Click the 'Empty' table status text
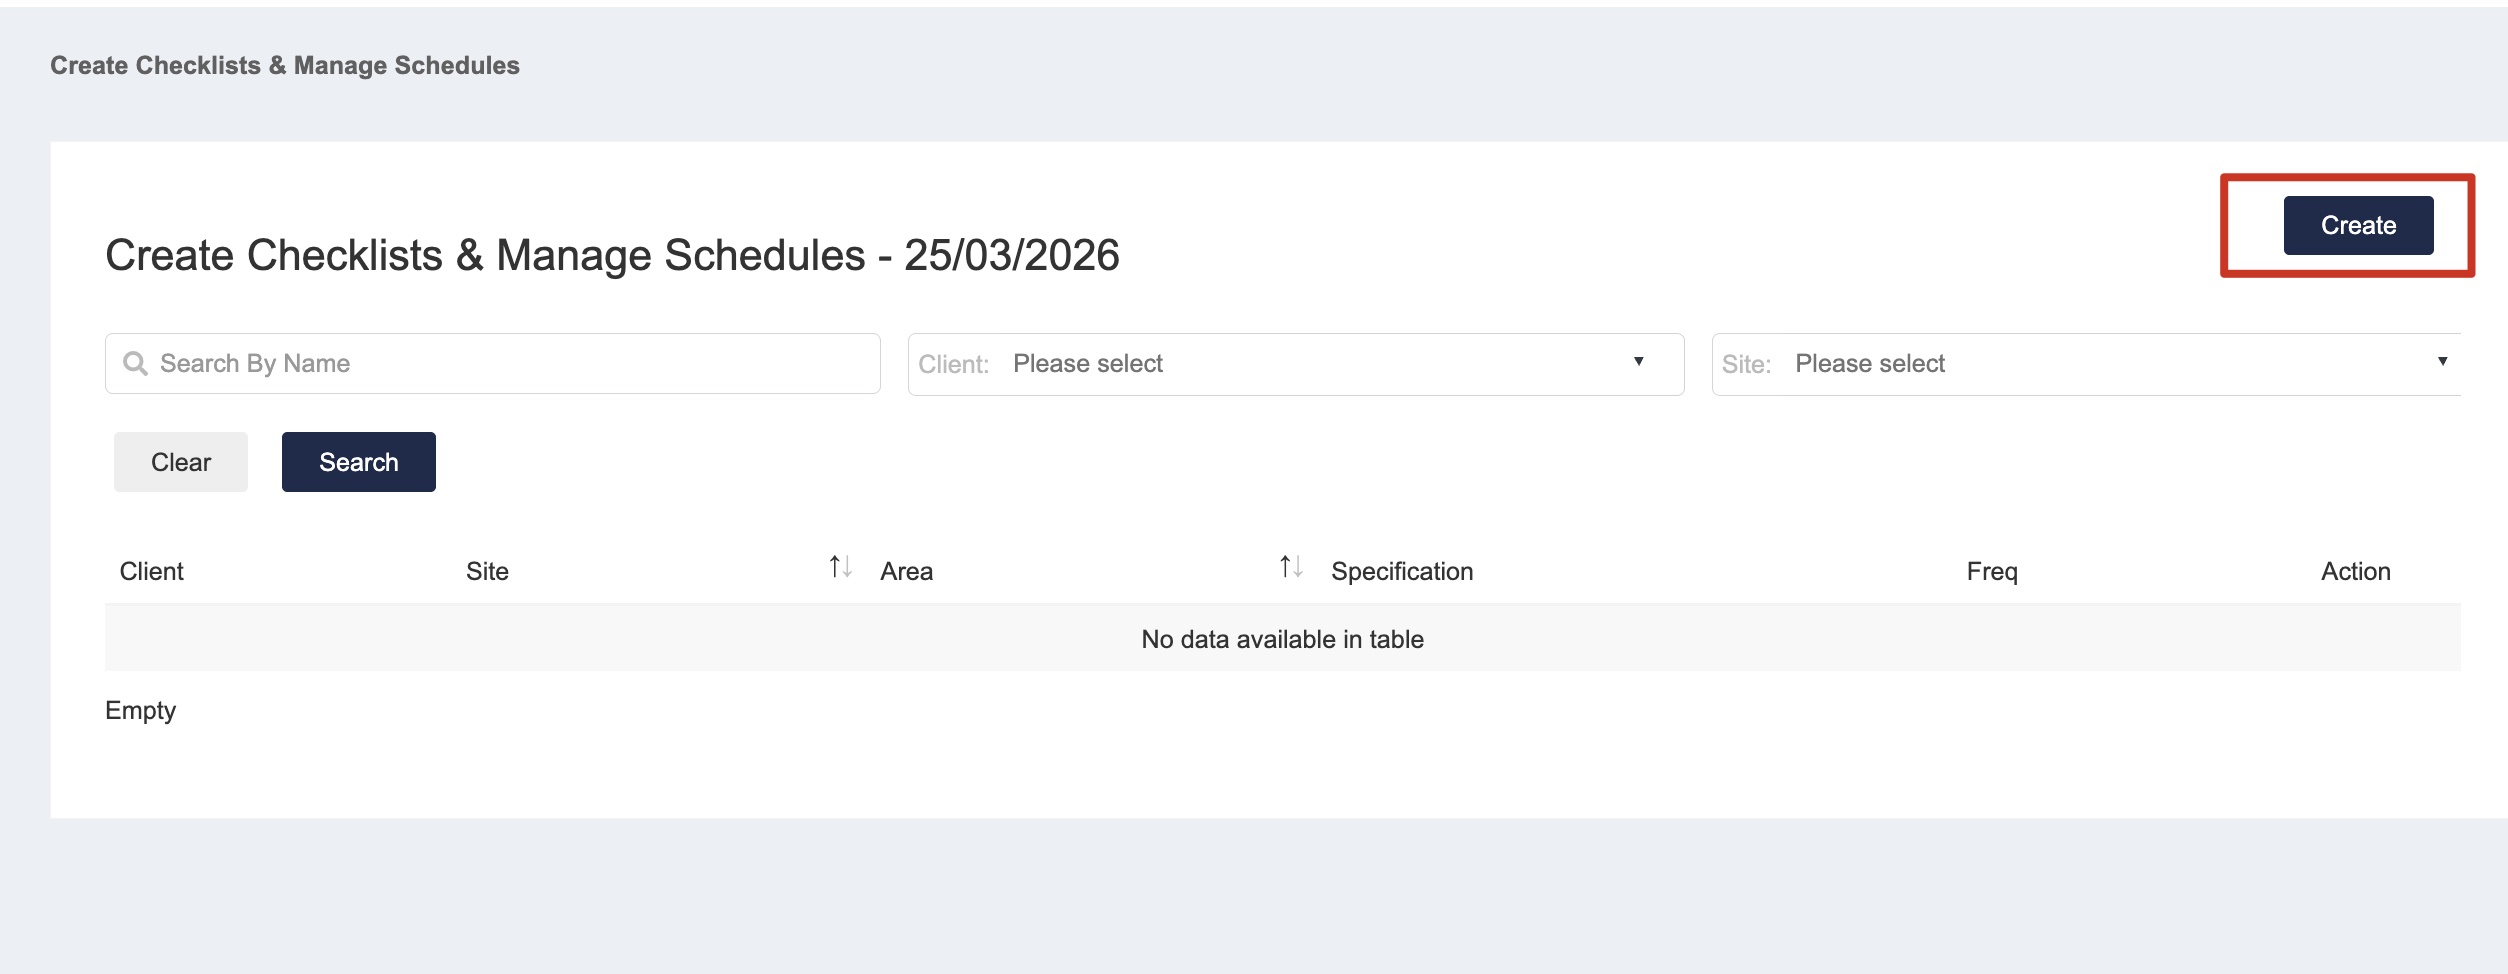 coord(141,711)
